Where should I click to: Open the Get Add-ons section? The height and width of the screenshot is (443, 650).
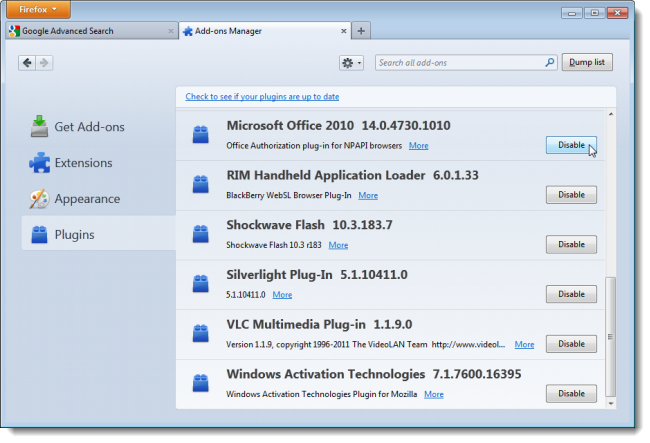(77, 126)
